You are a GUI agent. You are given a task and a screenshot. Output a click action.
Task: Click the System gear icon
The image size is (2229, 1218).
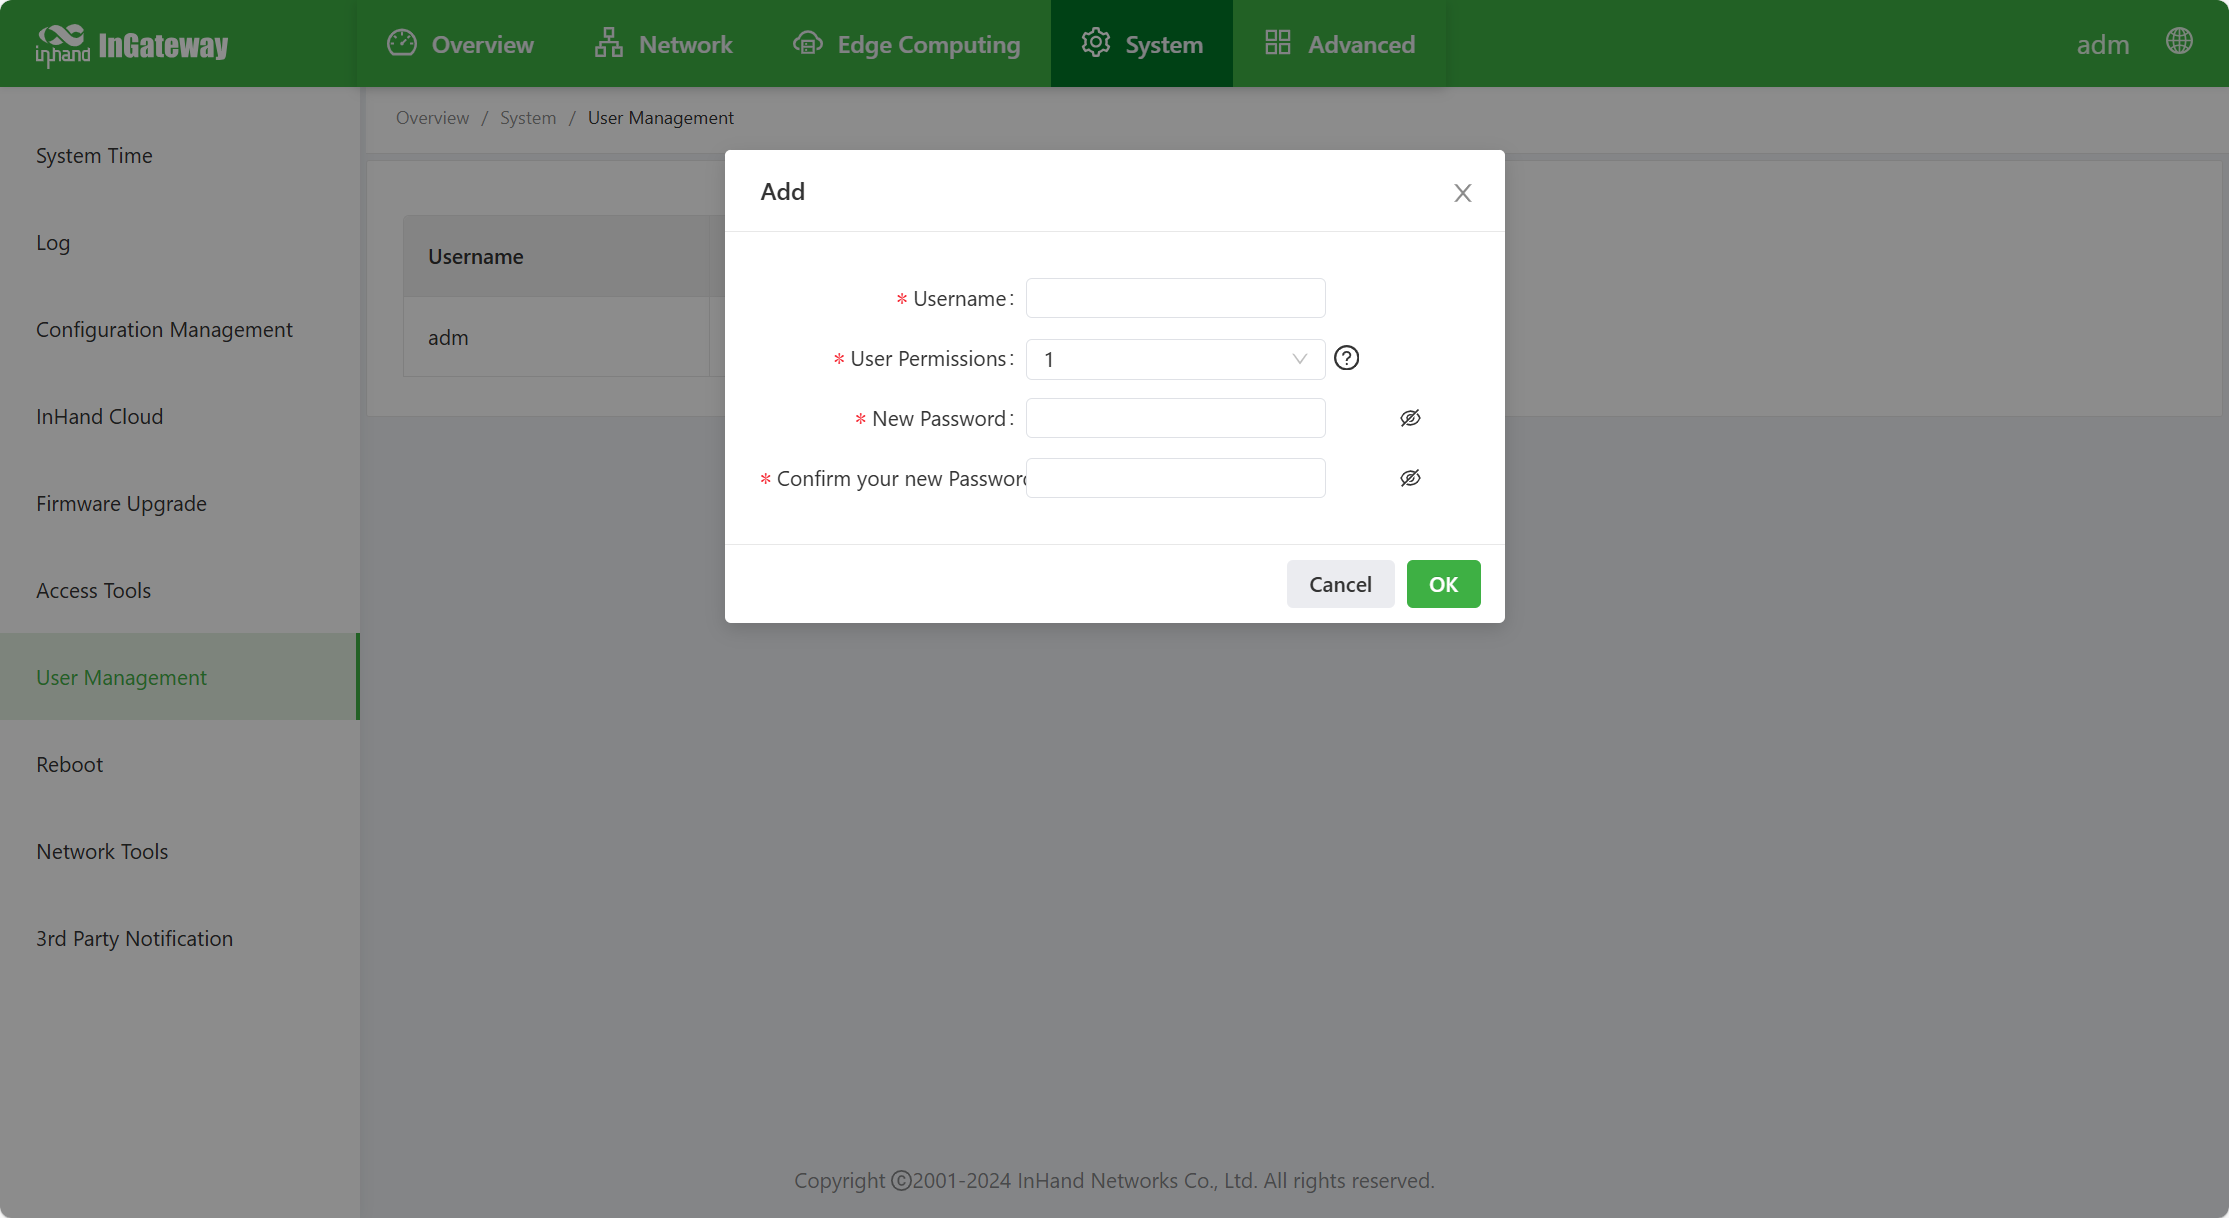coord(1096,43)
